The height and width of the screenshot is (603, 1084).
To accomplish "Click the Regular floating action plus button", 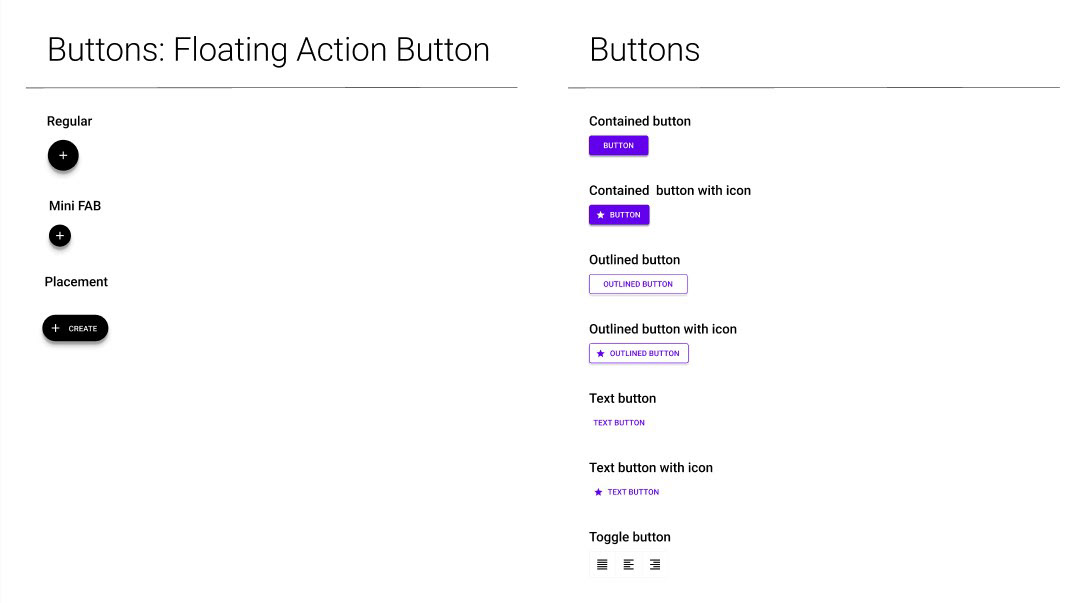I will pyautogui.click(x=63, y=155).
